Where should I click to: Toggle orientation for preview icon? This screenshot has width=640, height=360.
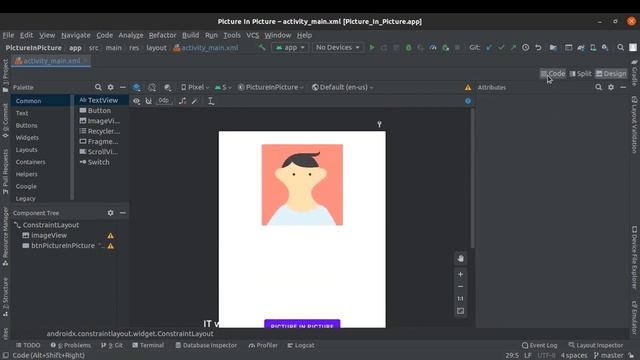click(152, 87)
